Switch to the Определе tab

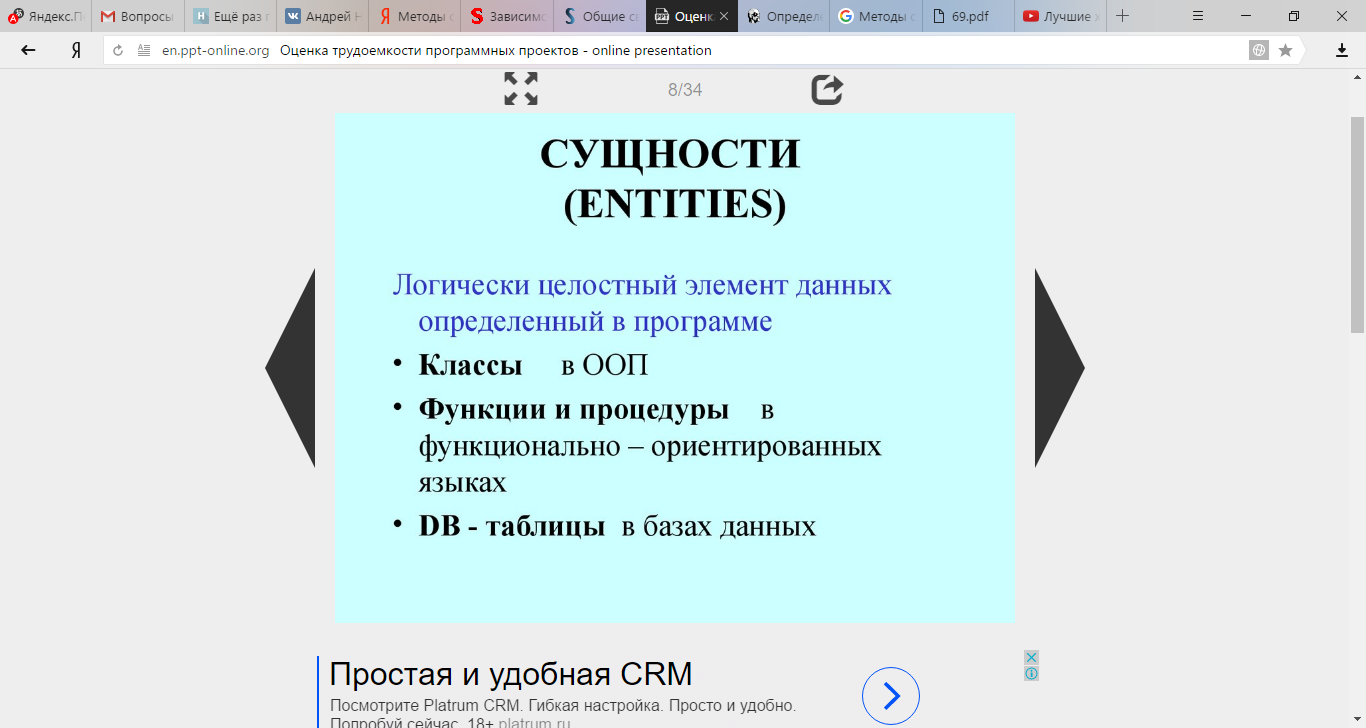coord(784,16)
